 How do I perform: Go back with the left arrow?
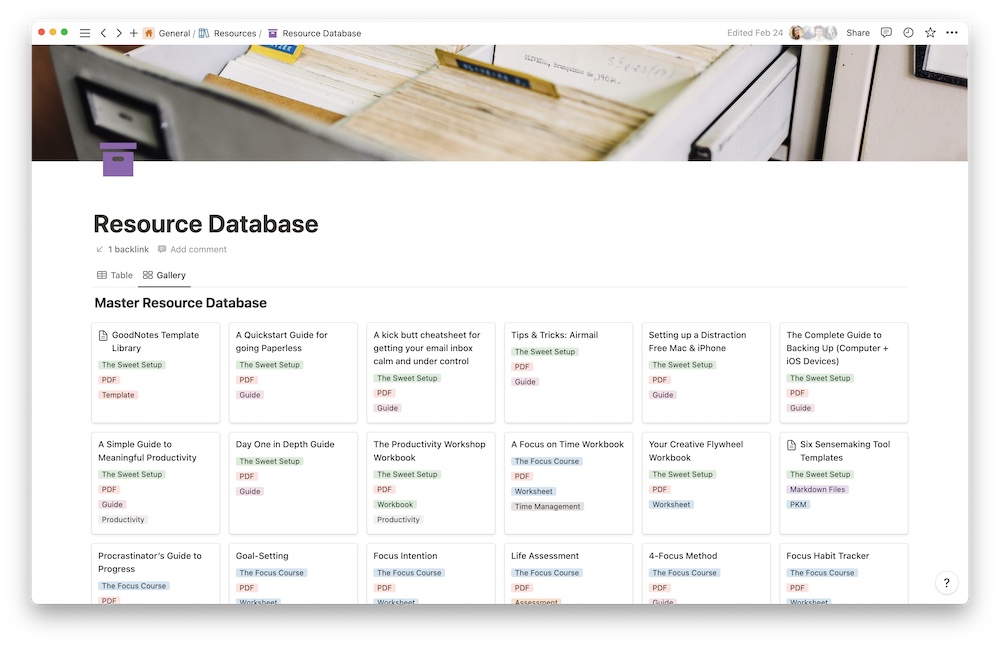103,33
